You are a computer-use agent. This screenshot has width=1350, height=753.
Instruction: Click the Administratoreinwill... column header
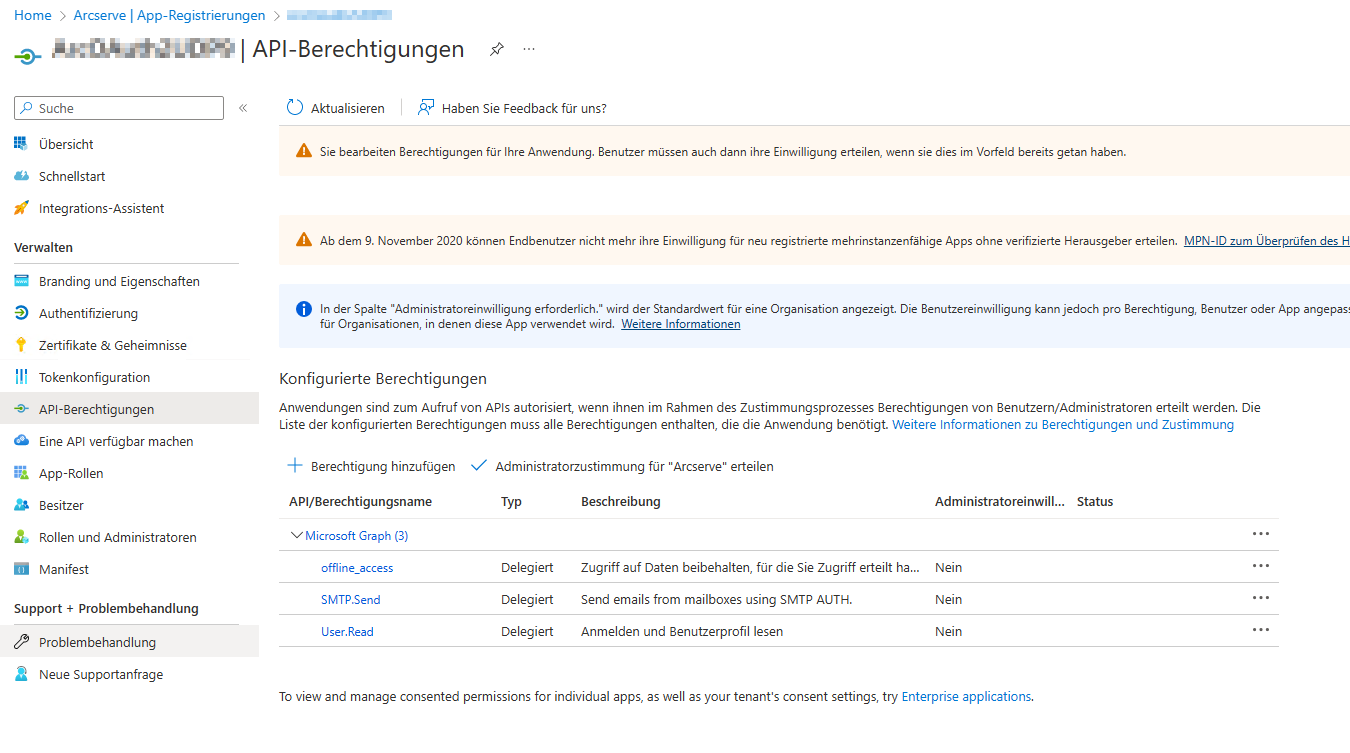[x=1000, y=501]
